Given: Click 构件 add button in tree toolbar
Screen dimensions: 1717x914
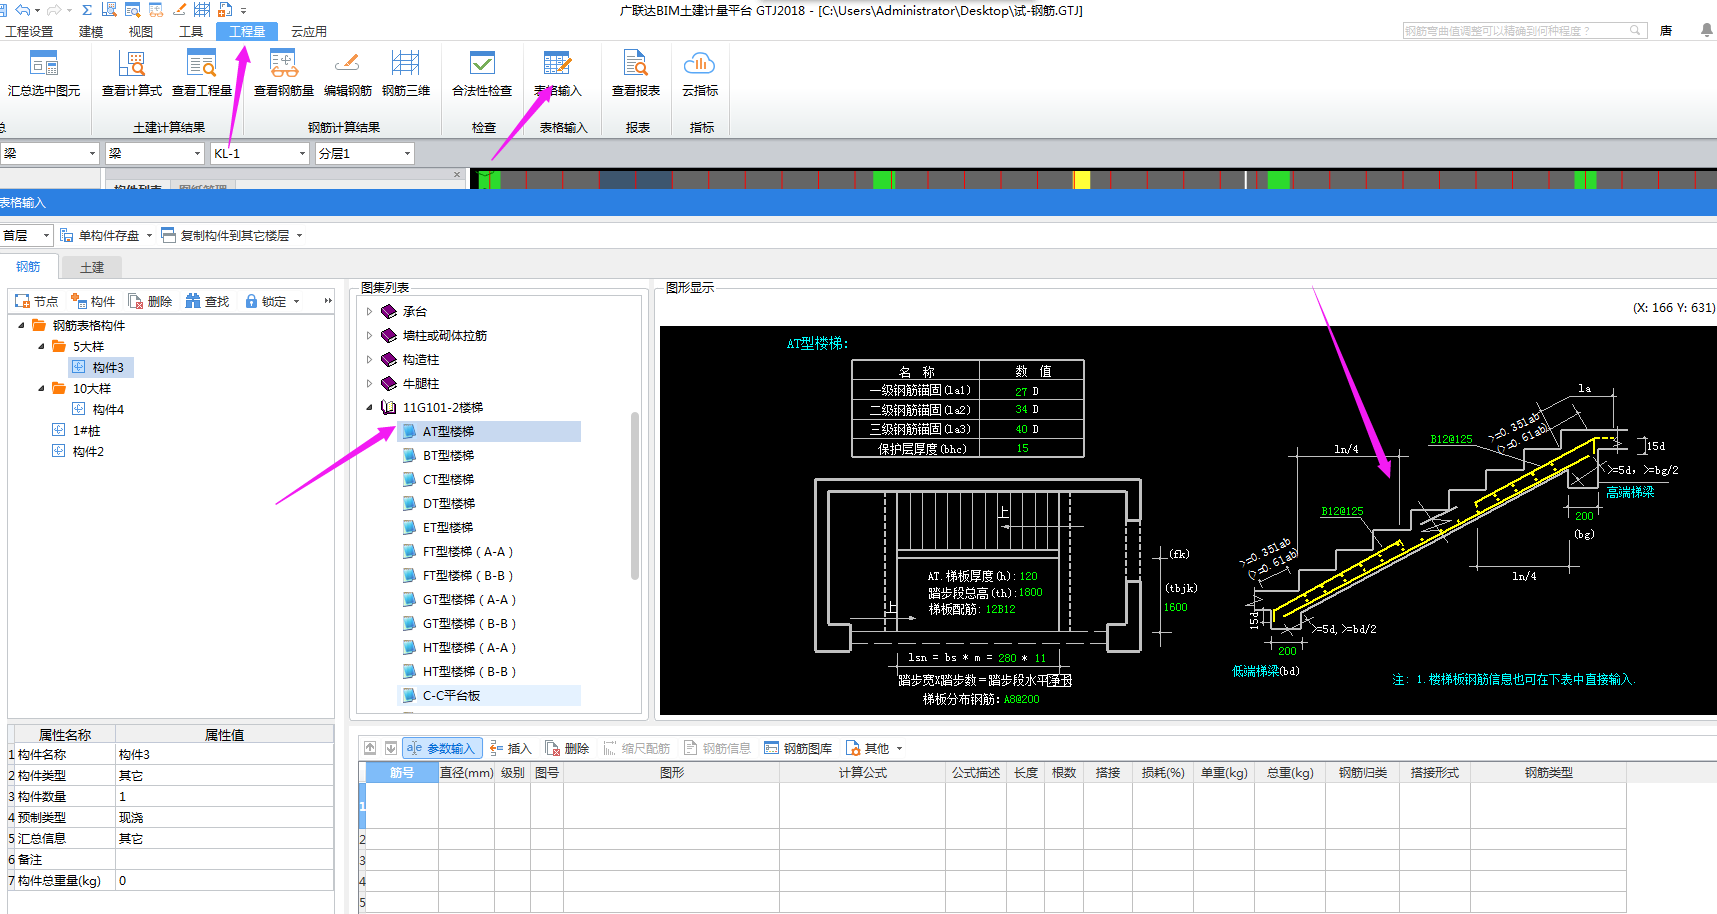Looking at the screenshot, I should (93, 301).
